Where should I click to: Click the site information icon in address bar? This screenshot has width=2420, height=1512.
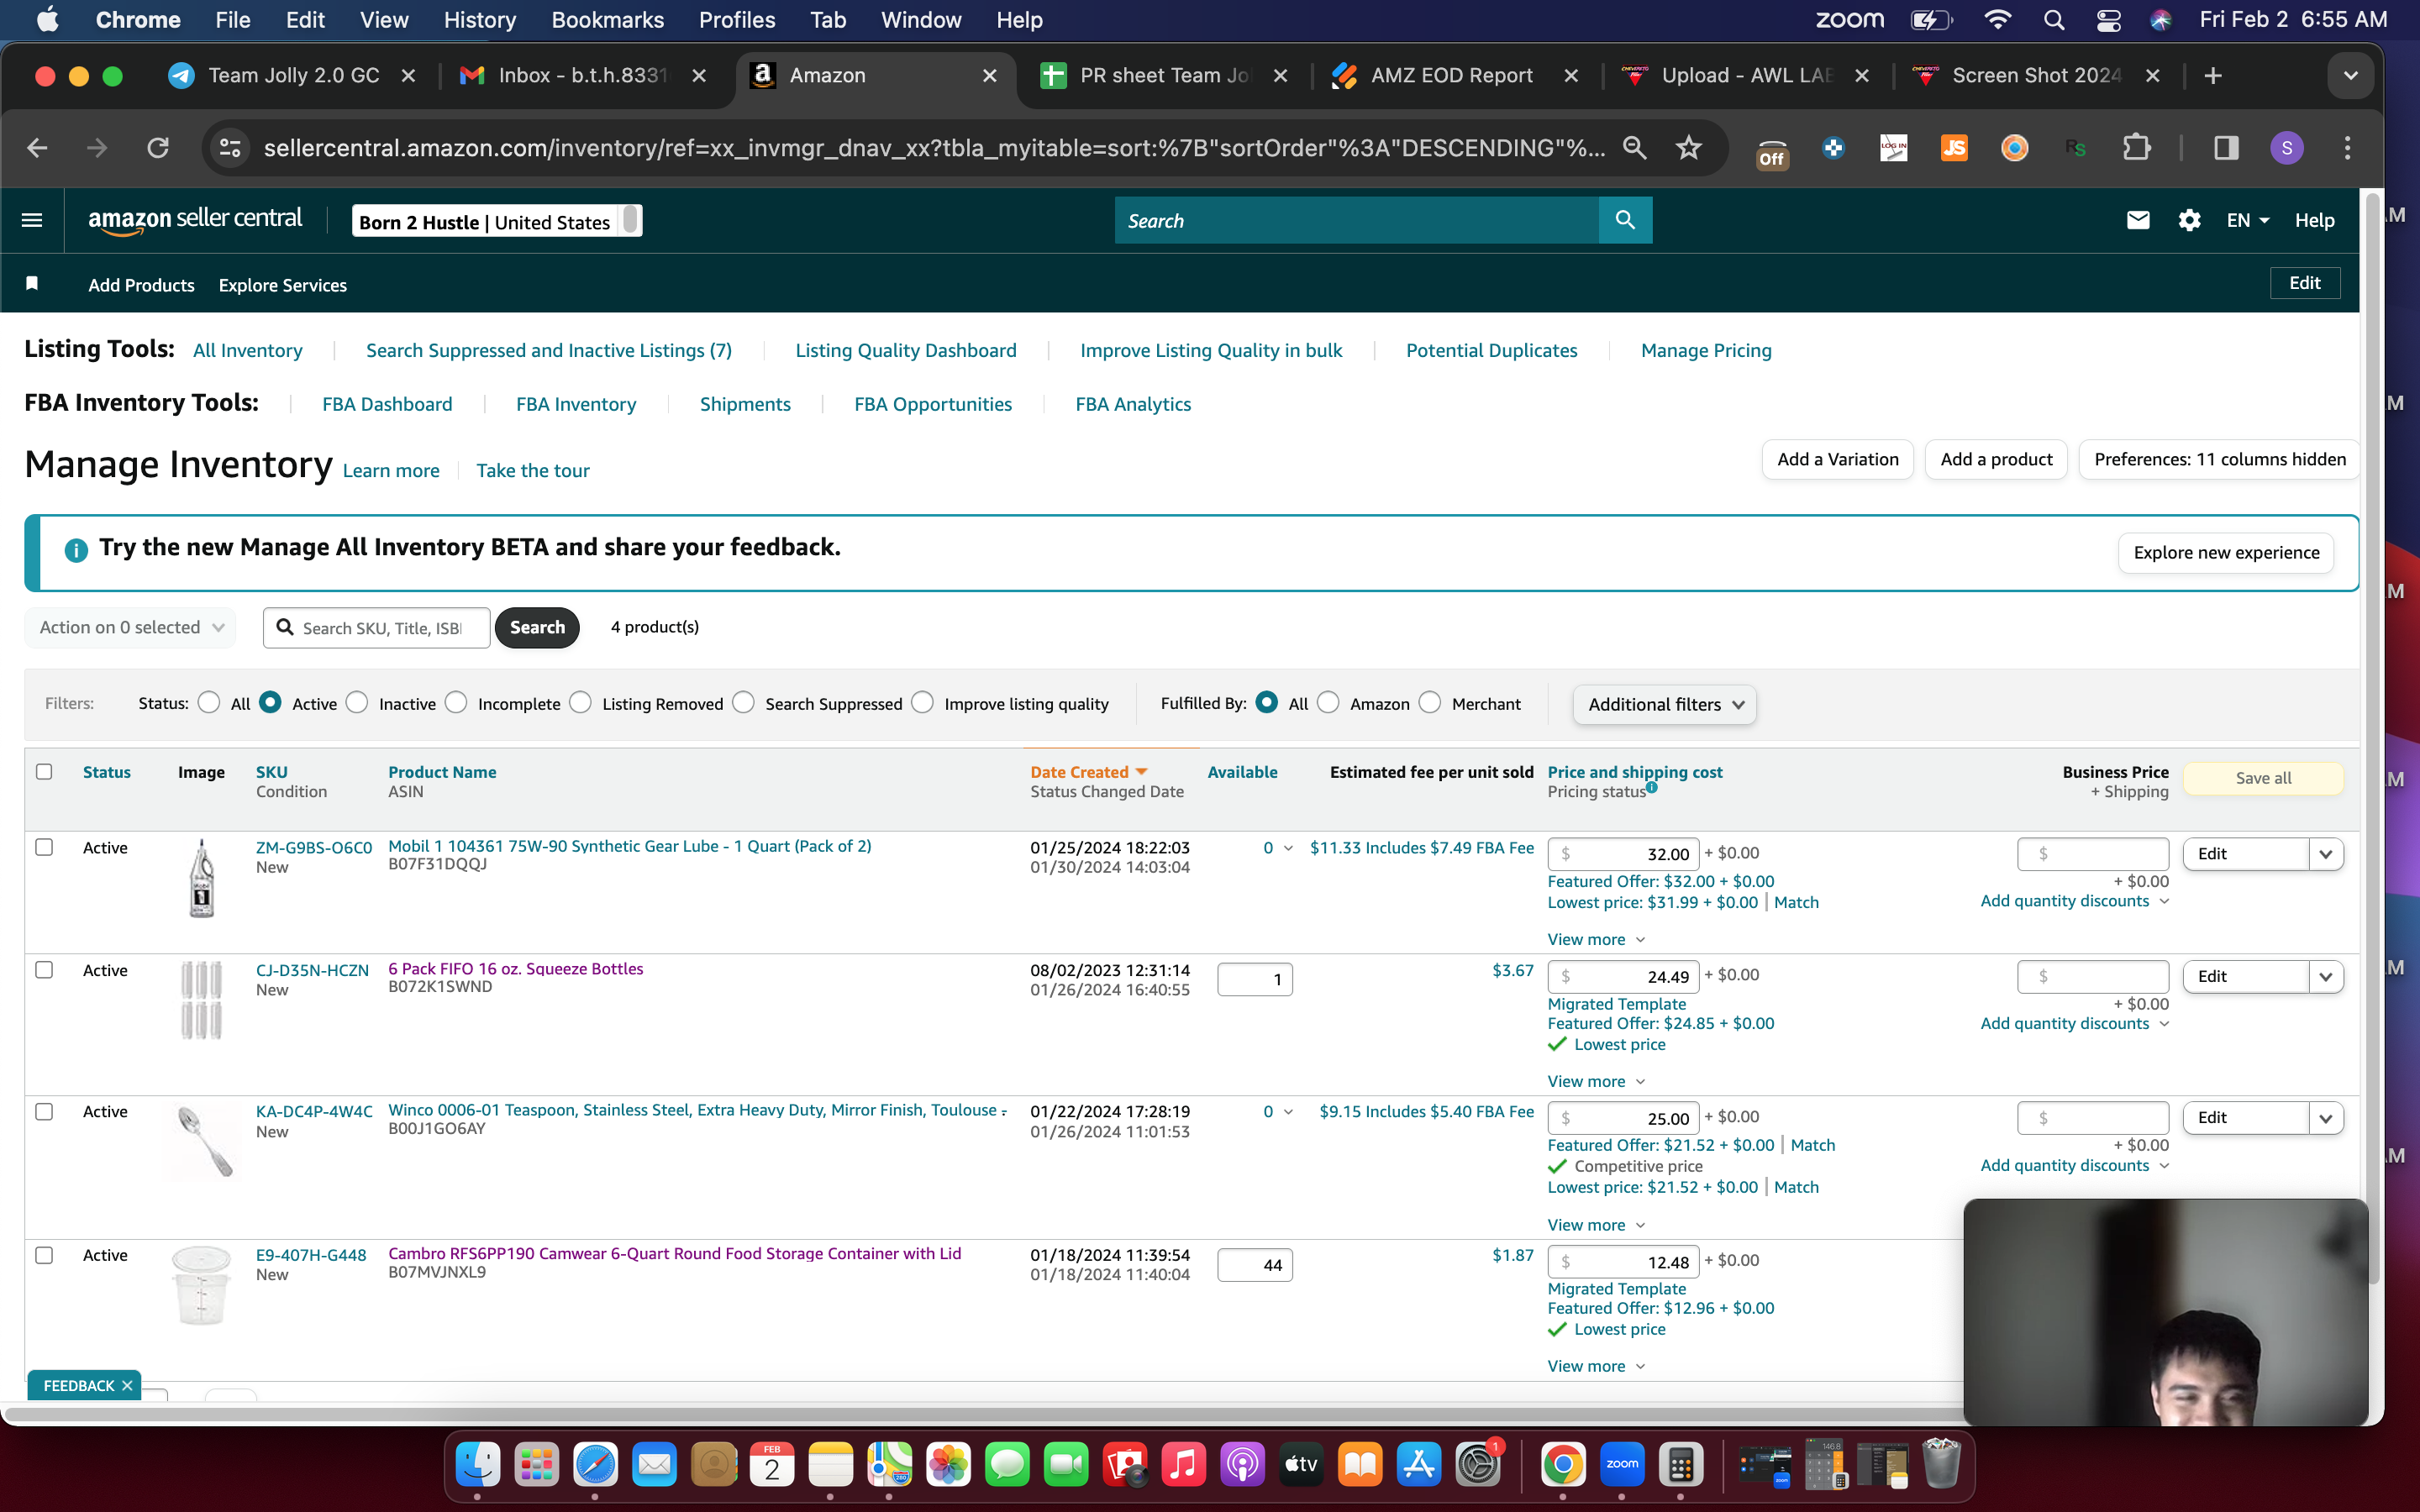point(230,148)
